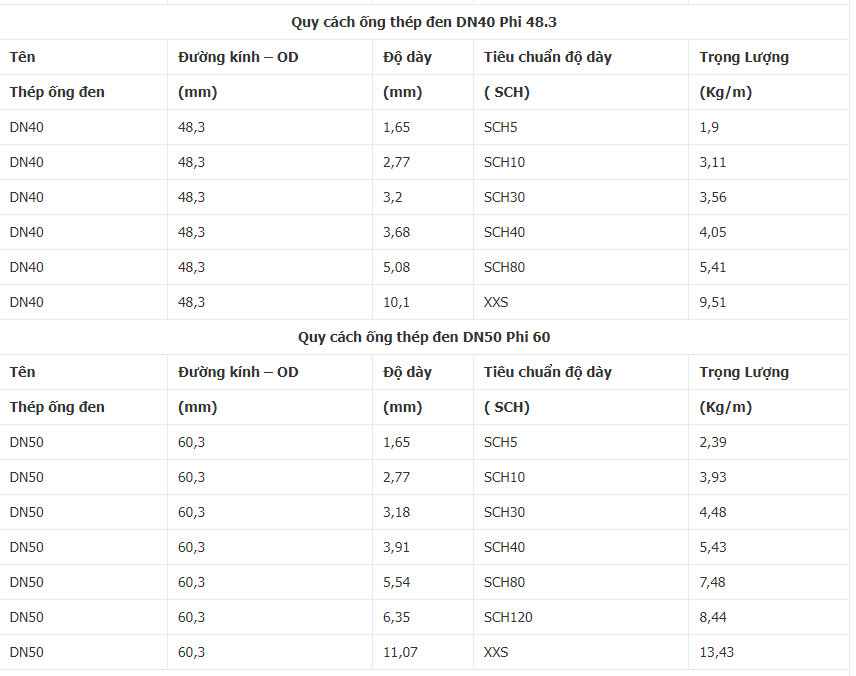
Task: Click the 13,43 weight value
Action: [x=716, y=652]
